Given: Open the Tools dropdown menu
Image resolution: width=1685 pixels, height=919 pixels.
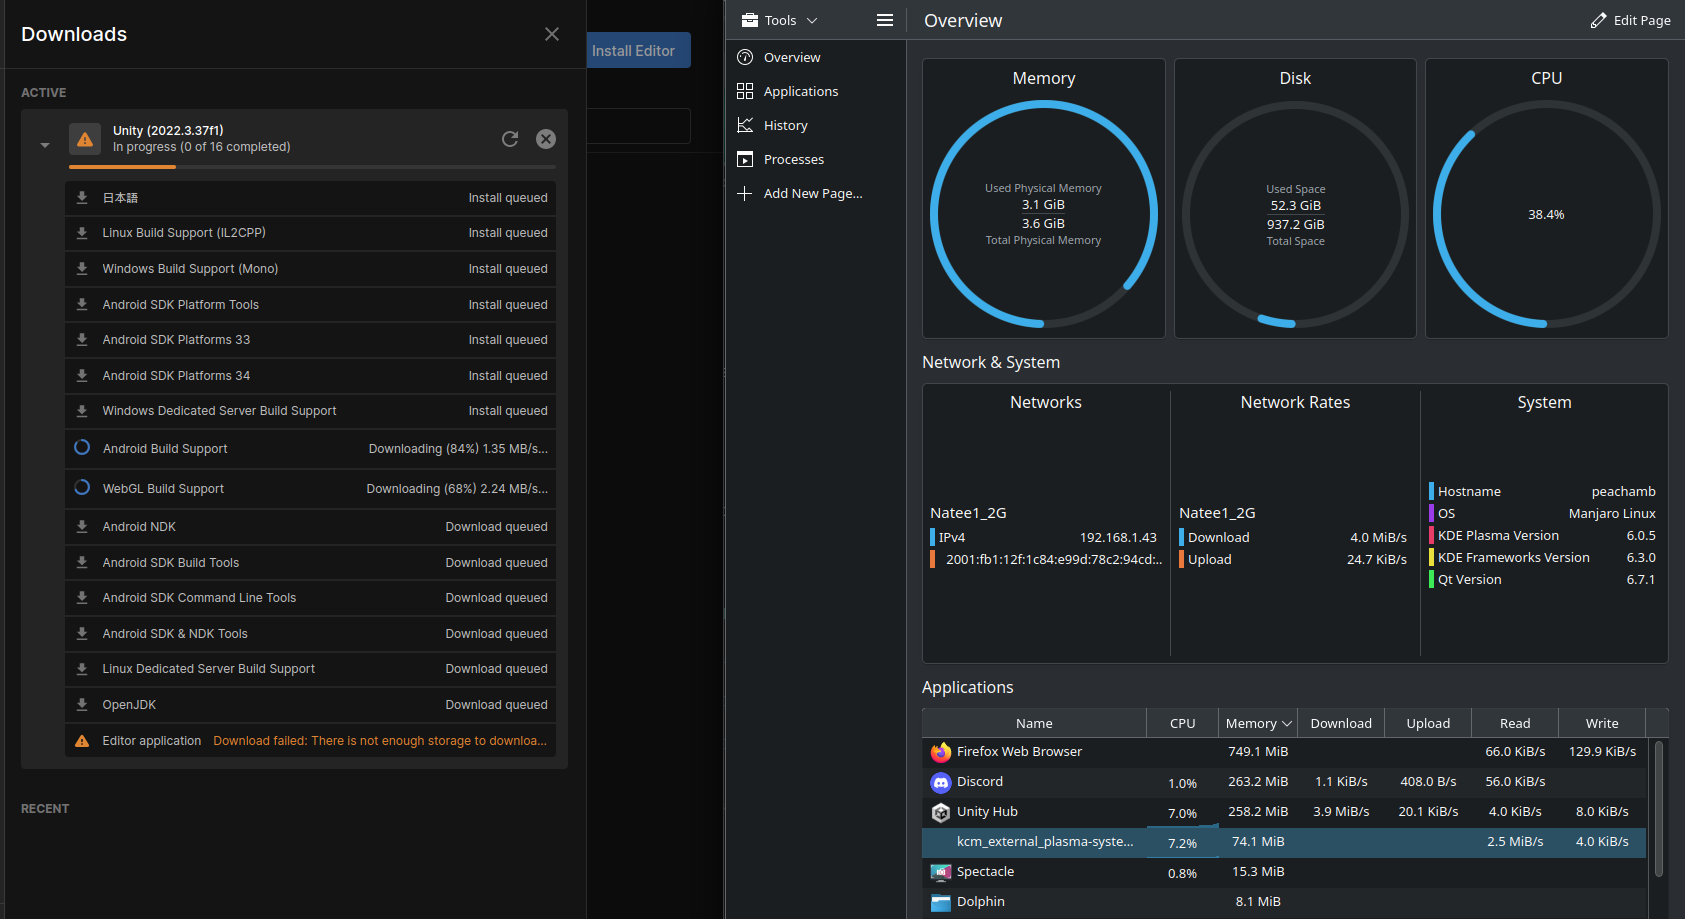Looking at the screenshot, I should [780, 20].
